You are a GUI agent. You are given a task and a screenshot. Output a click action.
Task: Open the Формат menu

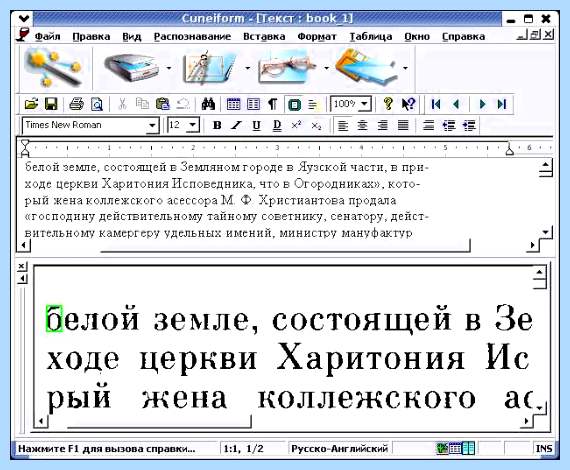(317, 37)
